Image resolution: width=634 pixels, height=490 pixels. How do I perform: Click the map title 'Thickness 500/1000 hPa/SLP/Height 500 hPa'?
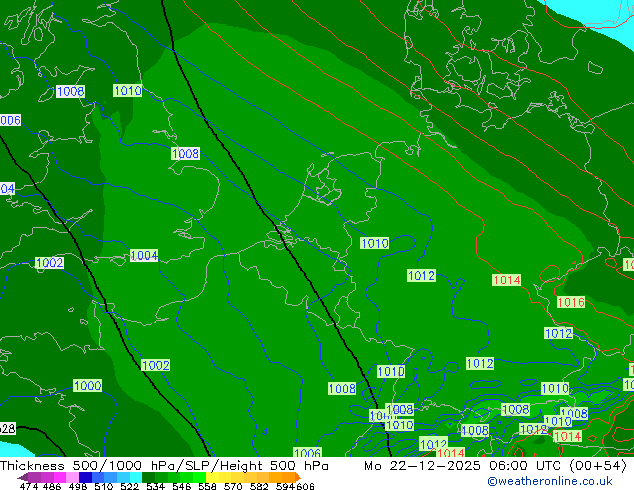164,466
